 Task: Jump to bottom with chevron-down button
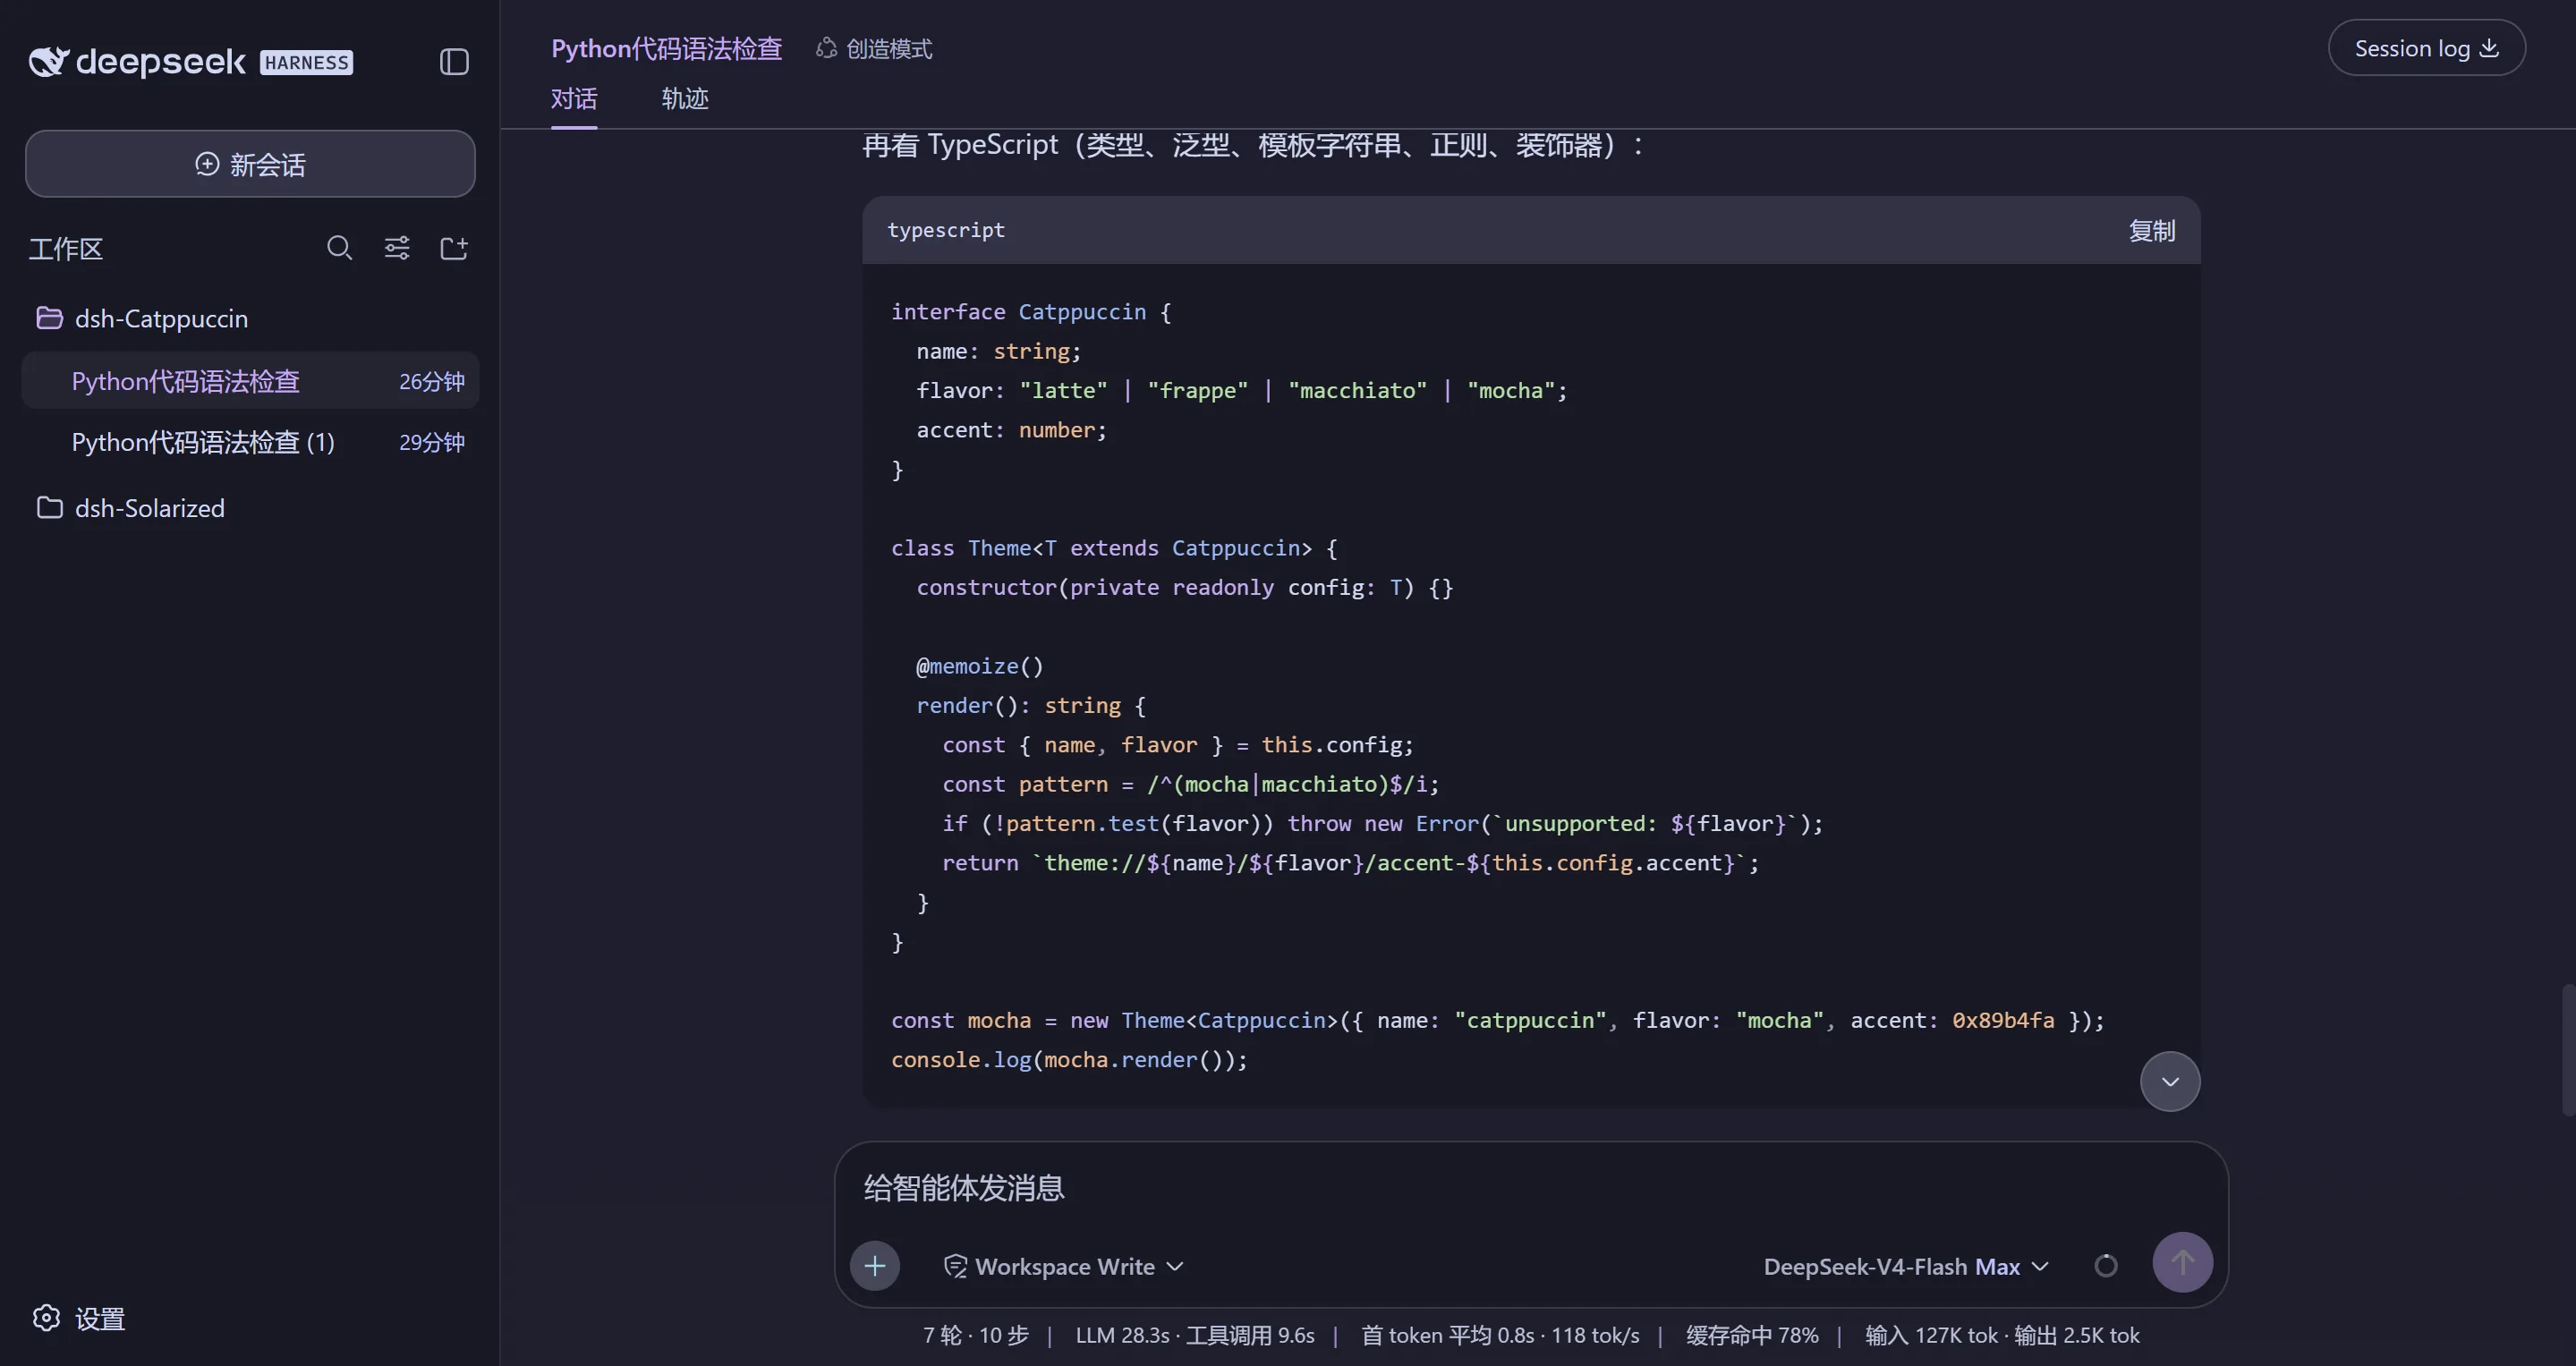coord(2170,1082)
